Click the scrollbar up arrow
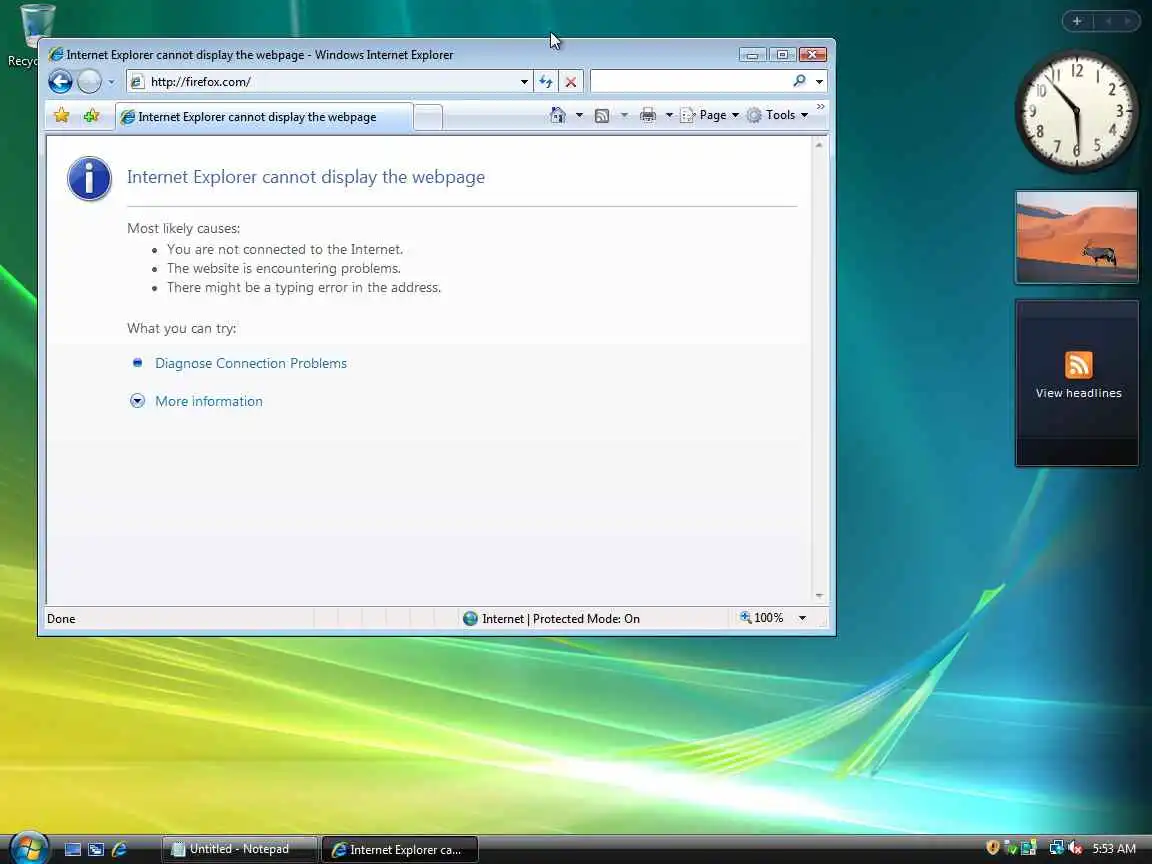 pos(819,145)
